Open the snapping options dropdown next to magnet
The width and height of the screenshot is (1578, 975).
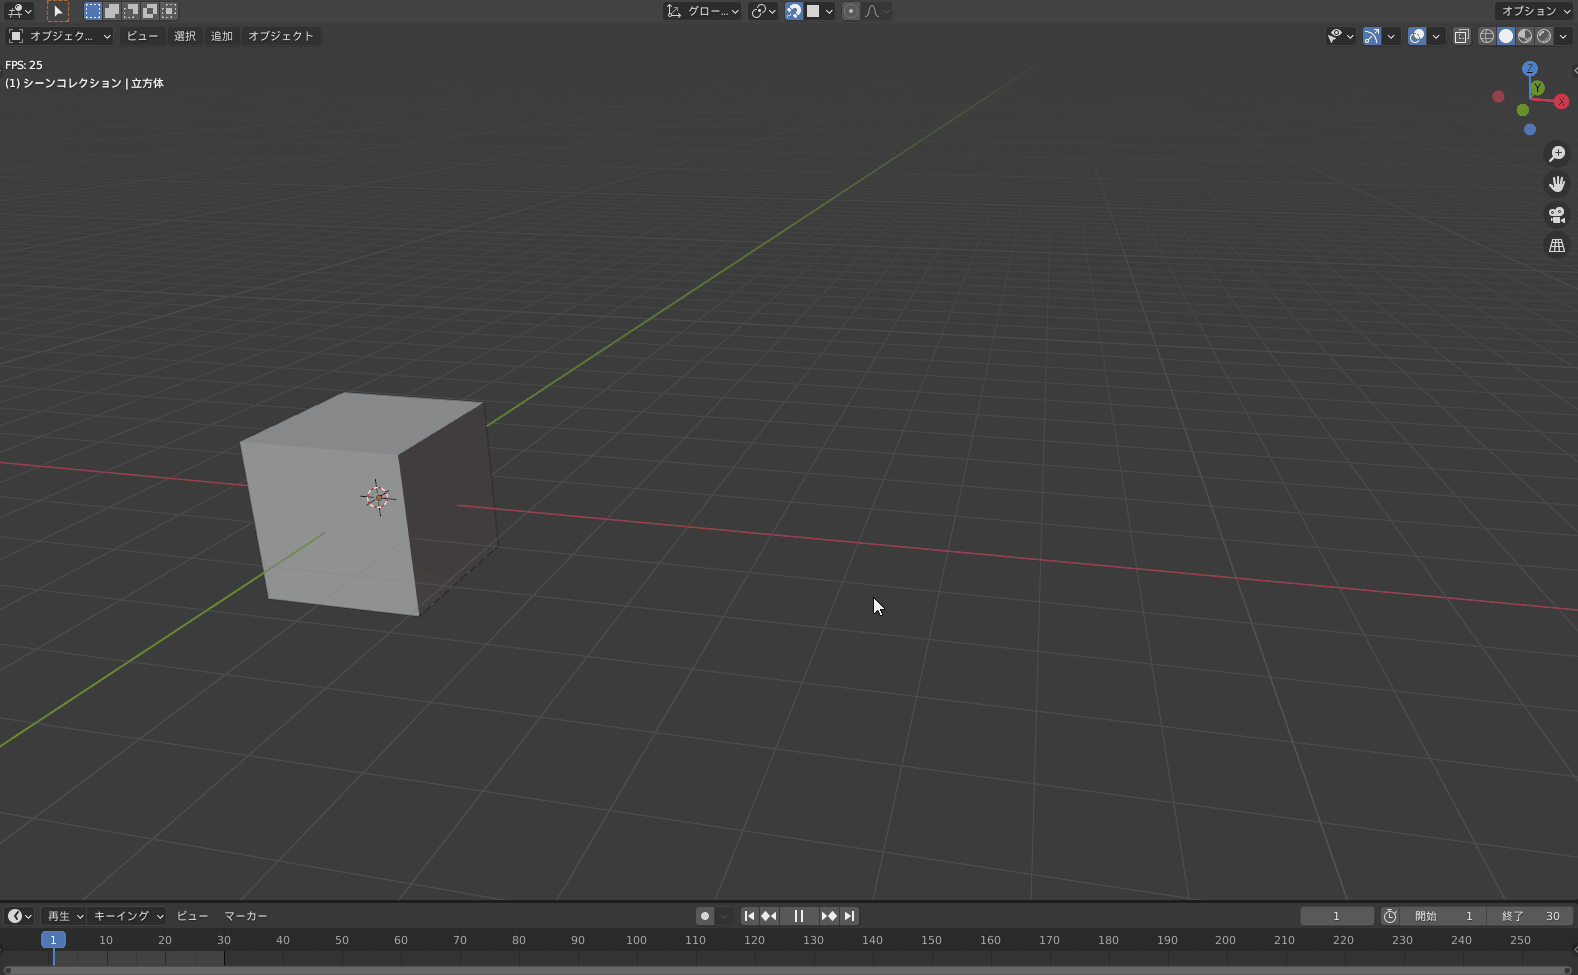point(820,11)
